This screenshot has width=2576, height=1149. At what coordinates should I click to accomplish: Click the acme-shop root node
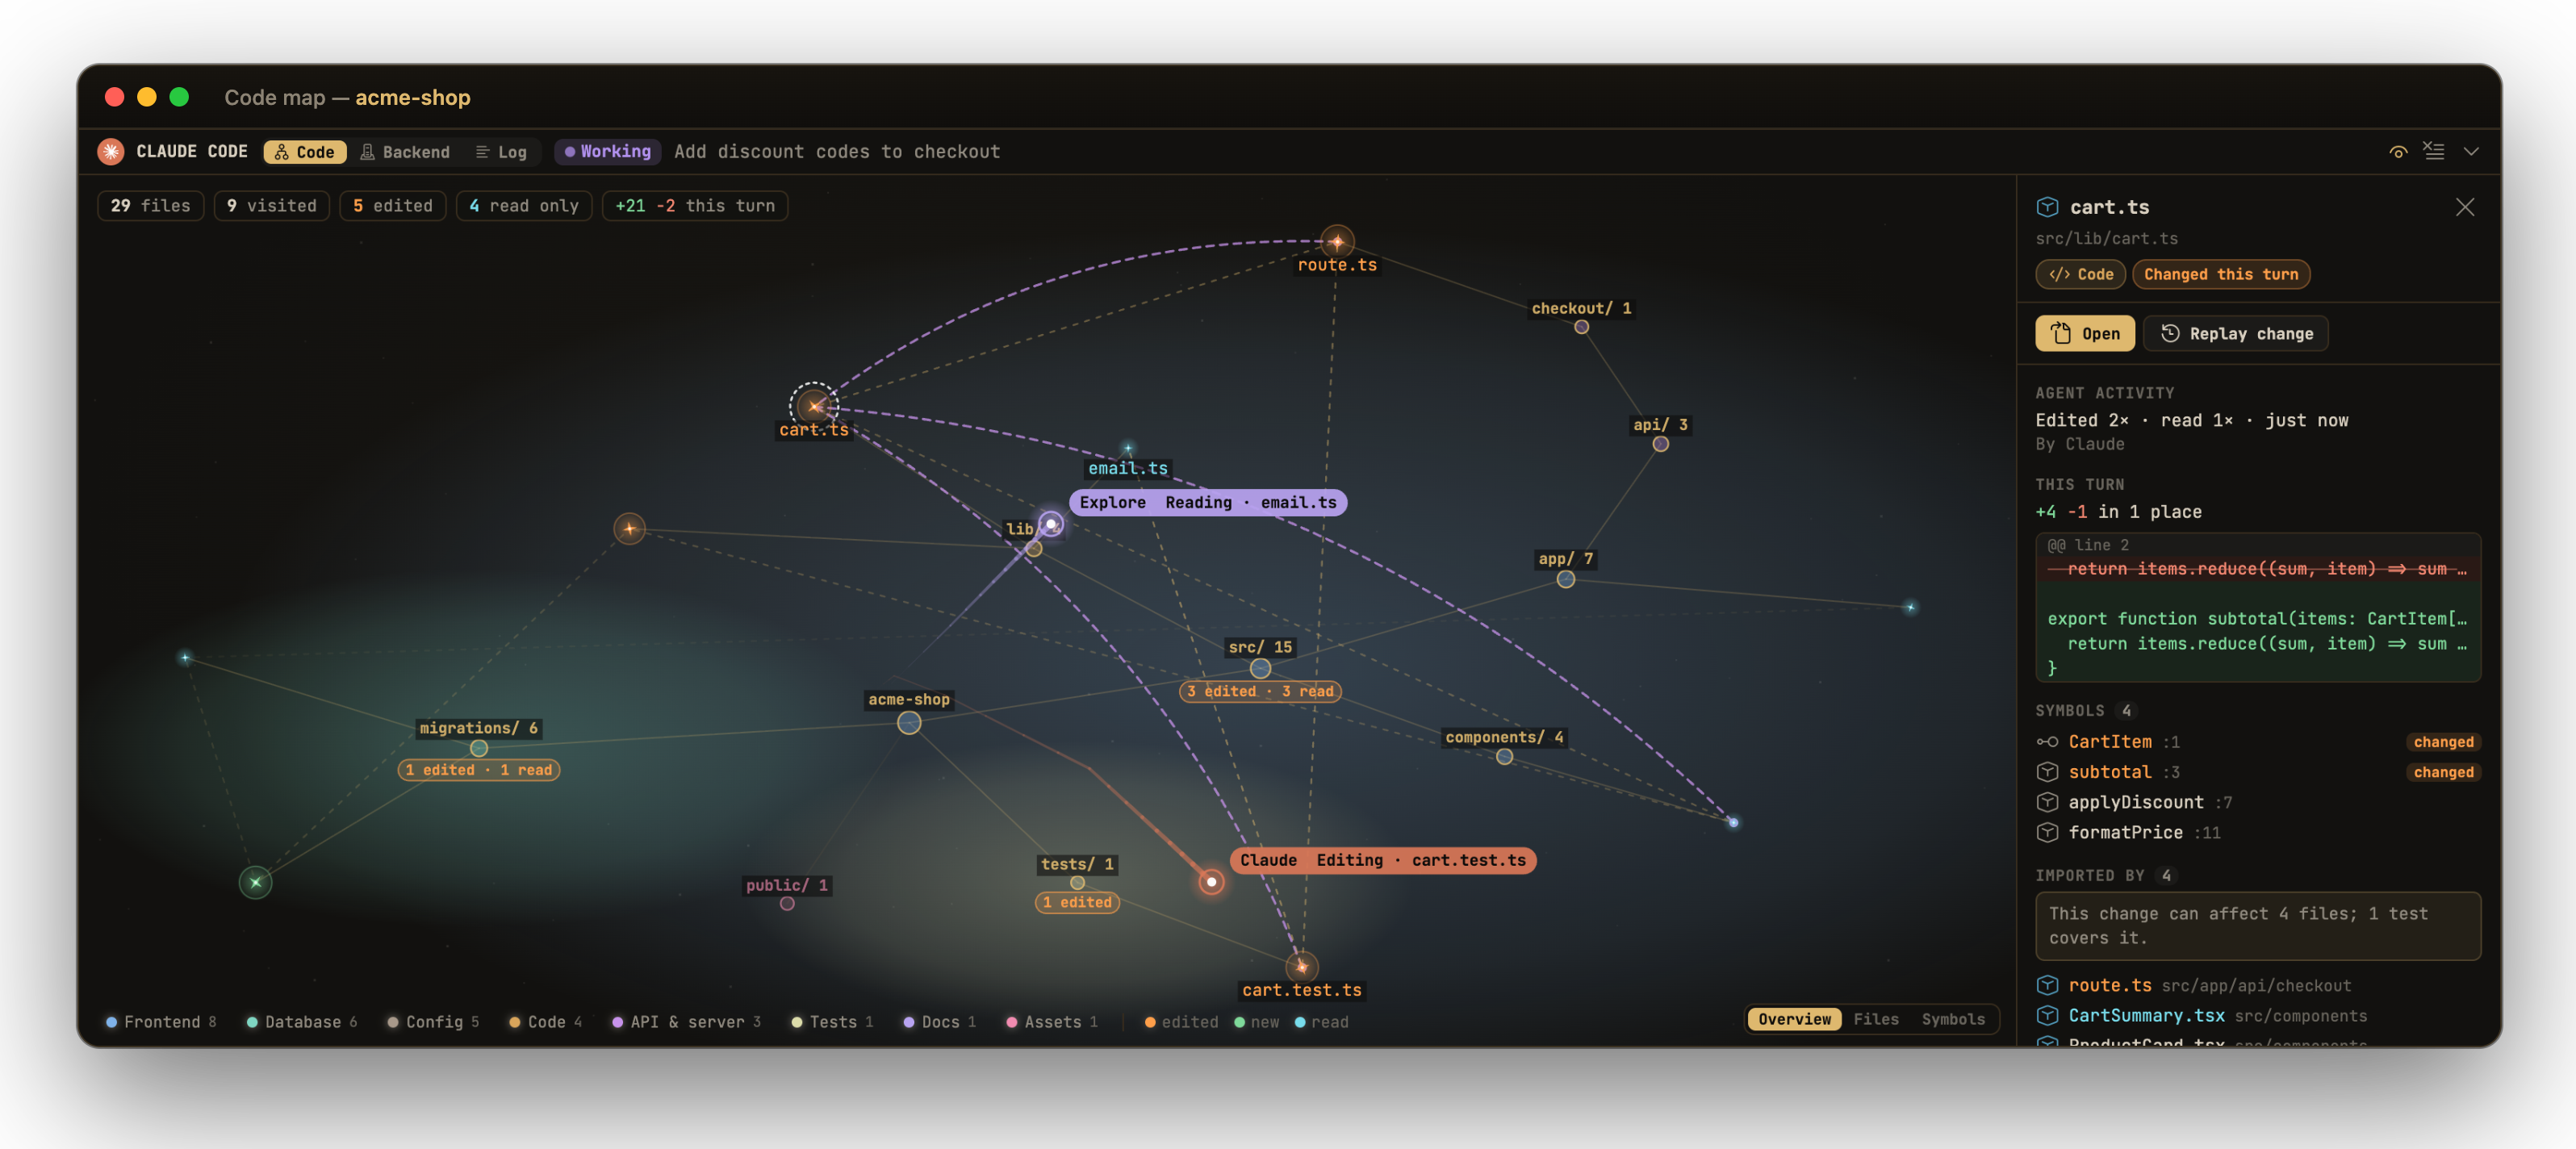coord(908,722)
